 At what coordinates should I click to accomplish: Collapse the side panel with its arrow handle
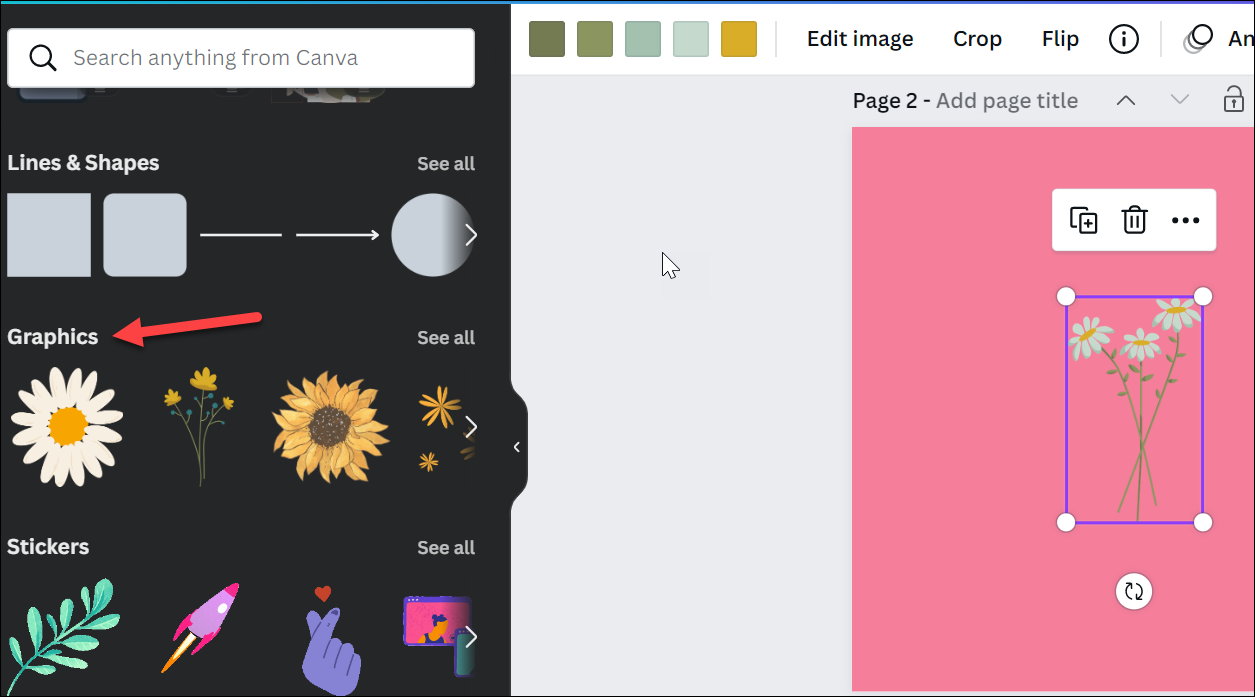pyautogui.click(x=517, y=447)
